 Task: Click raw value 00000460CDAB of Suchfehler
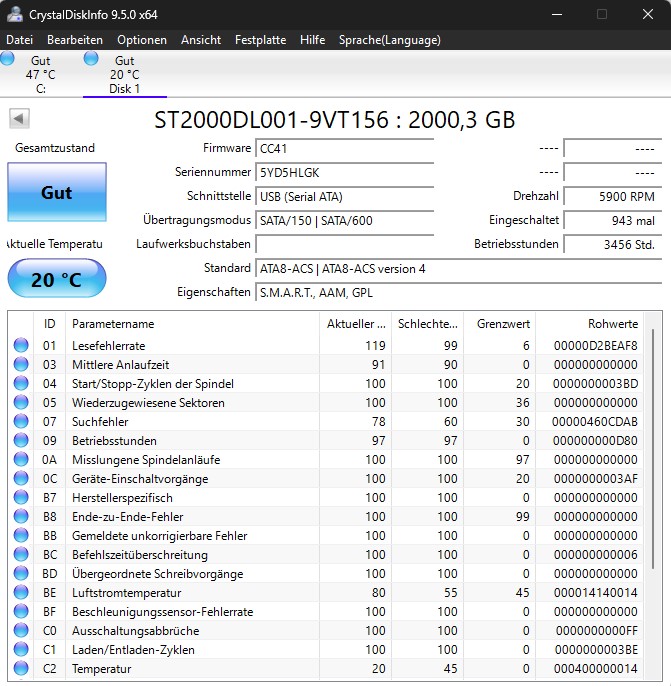595,421
